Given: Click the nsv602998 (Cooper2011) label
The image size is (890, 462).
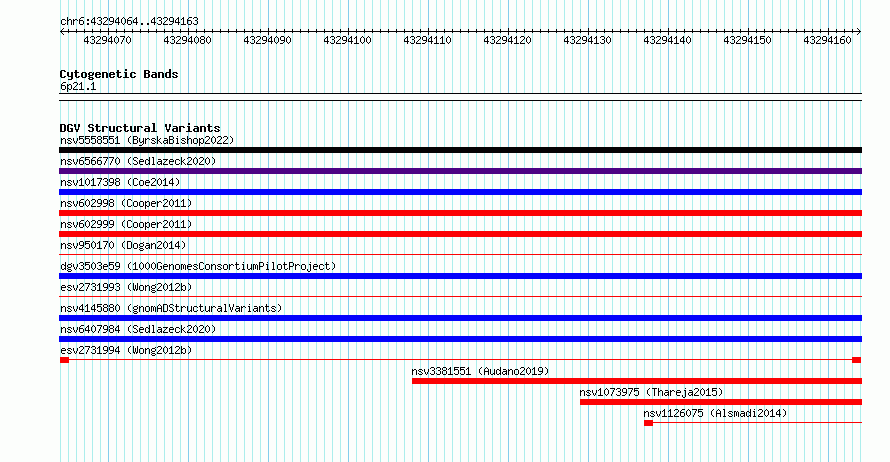Looking at the screenshot, I should 126,203.
